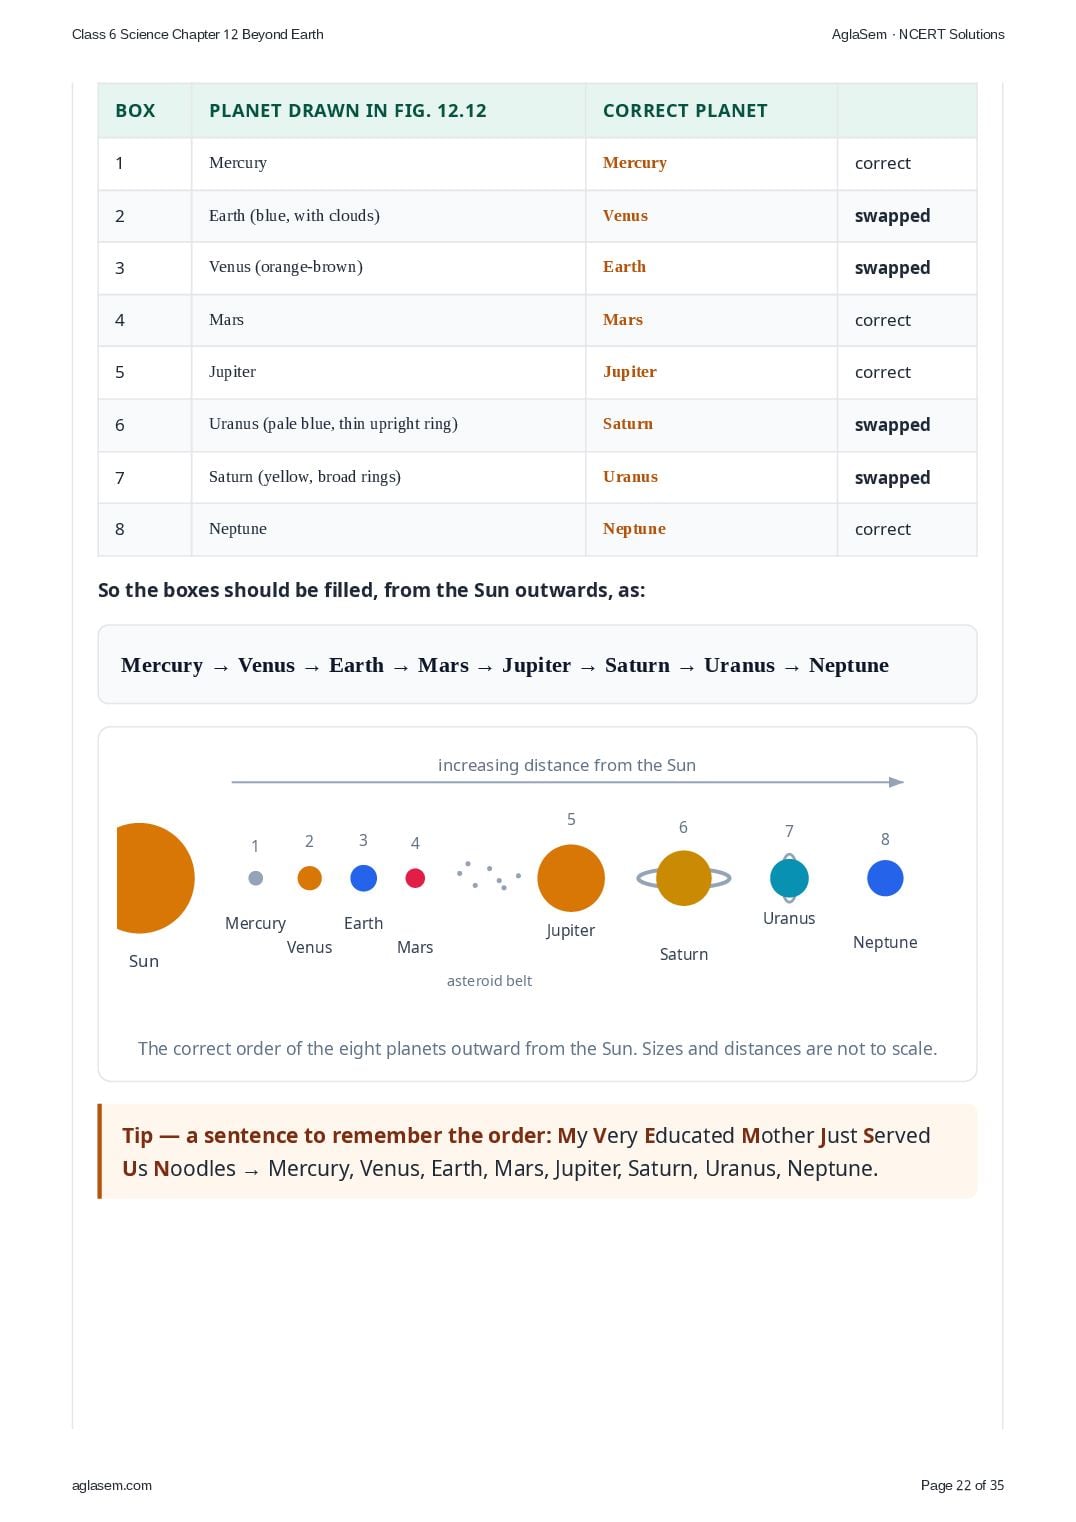Click the 'Page 22 of 35' indicator
The height and width of the screenshot is (1522, 1076).
pos(962,1485)
